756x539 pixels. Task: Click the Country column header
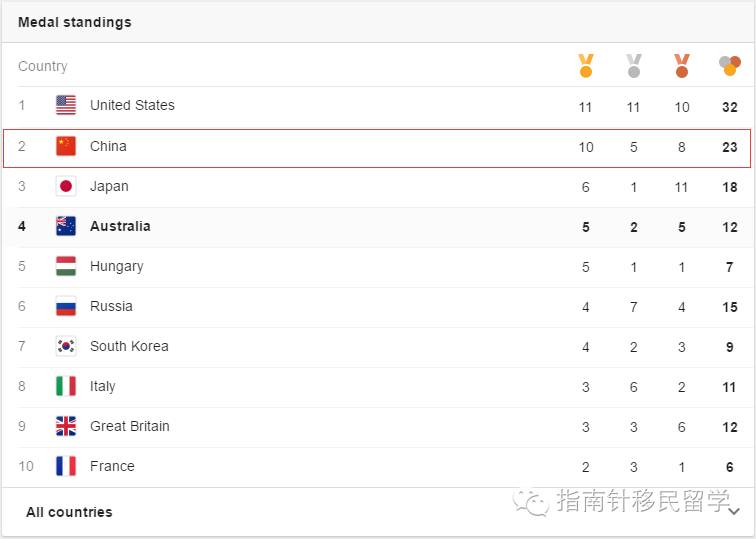coord(43,66)
